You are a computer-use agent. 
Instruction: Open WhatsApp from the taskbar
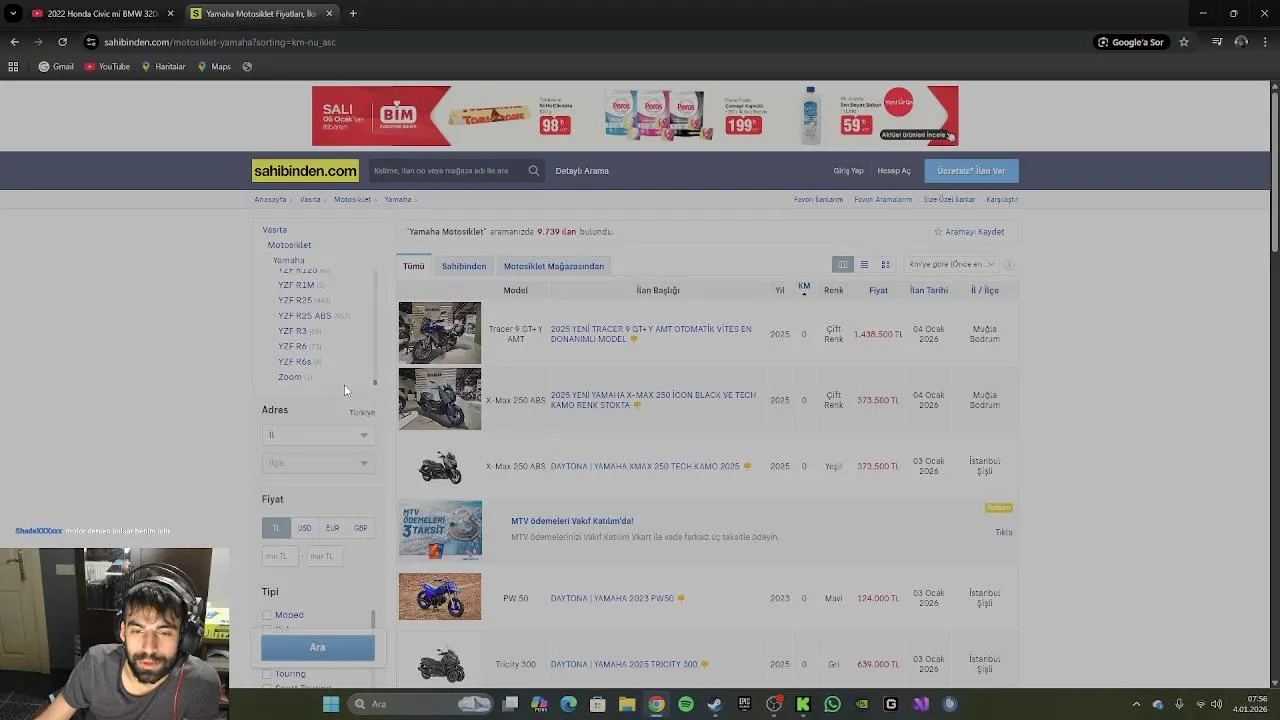tap(832, 704)
